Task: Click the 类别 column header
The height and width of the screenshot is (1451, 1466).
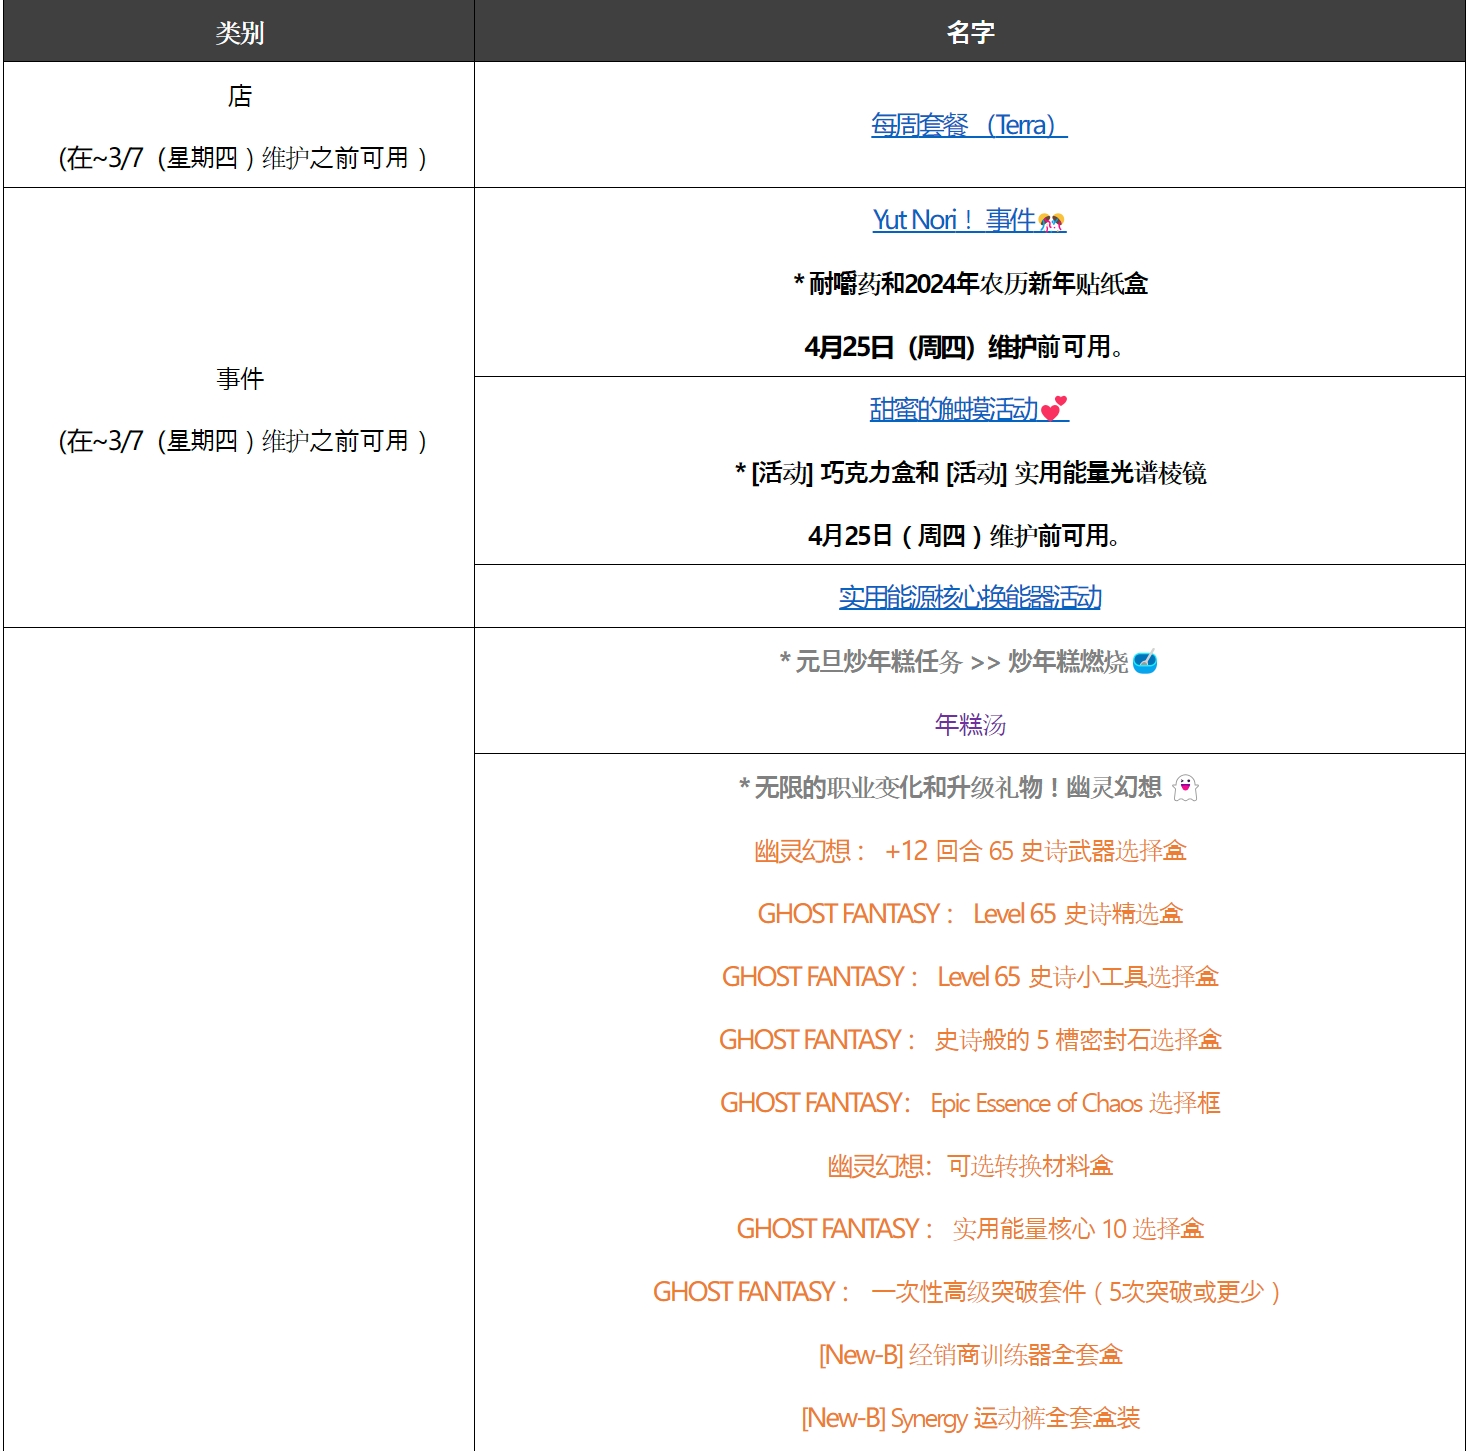Action: [x=240, y=33]
